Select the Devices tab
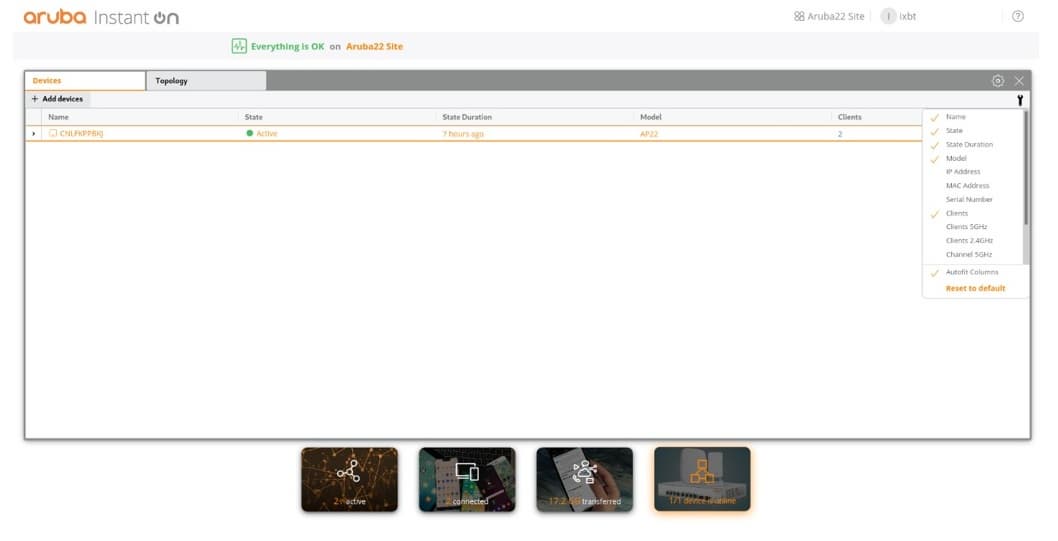1058x541 pixels. point(85,81)
